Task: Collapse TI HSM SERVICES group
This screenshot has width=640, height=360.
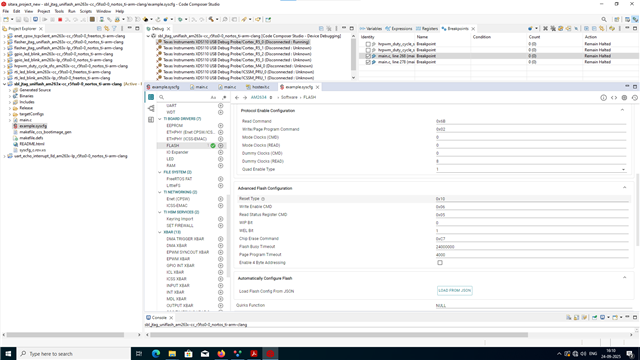Action: (160, 212)
